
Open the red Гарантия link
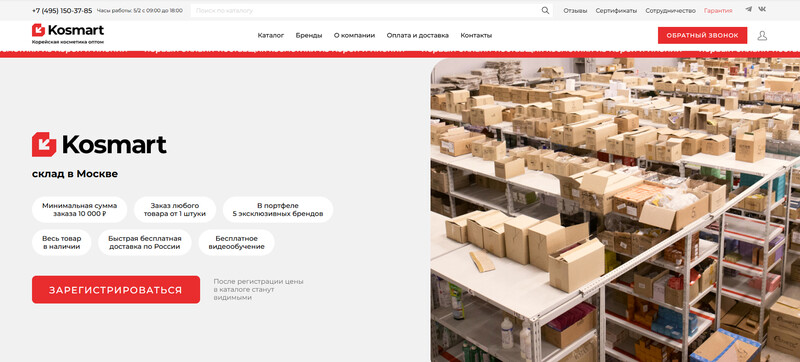tap(718, 10)
